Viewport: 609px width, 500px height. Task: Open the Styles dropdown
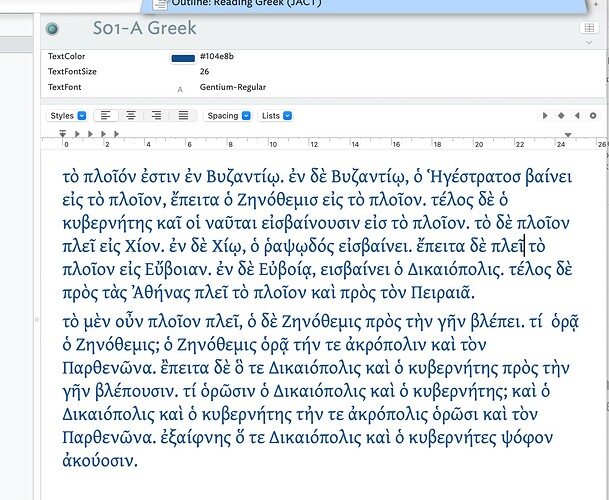[x=67, y=116]
